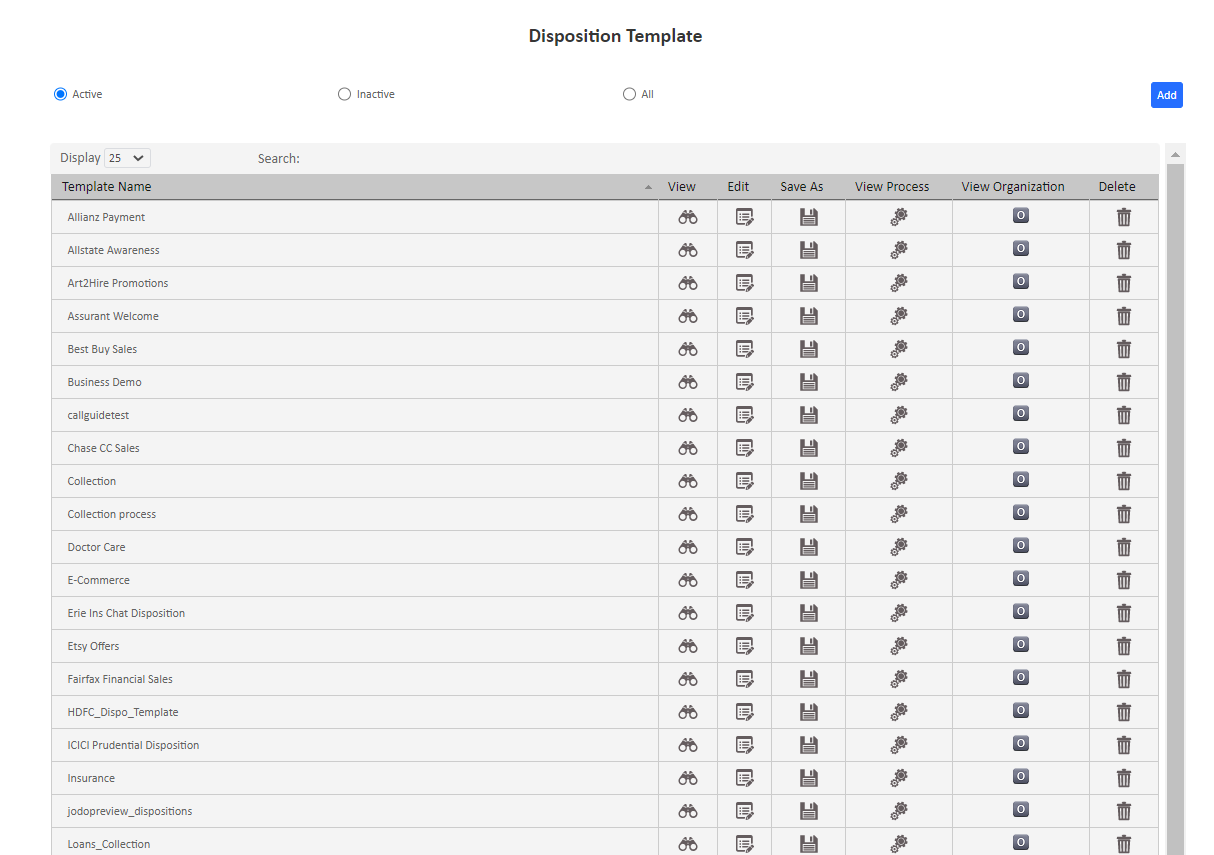Open the Display entries count dropdown
This screenshot has width=1214, height=855.
(127, 157)
